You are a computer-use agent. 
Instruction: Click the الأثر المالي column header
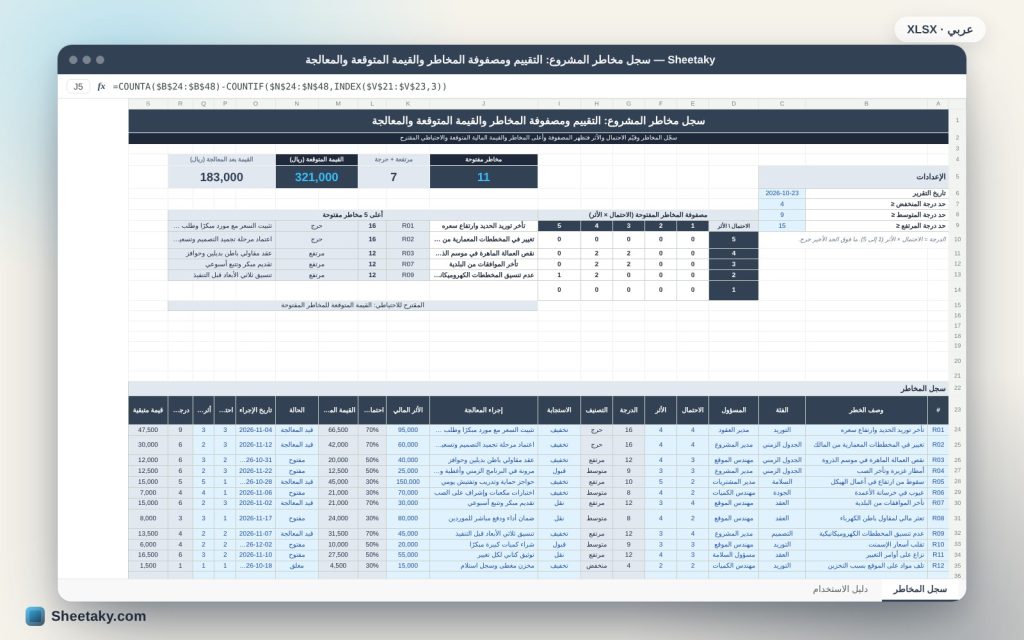coord(408,410)
